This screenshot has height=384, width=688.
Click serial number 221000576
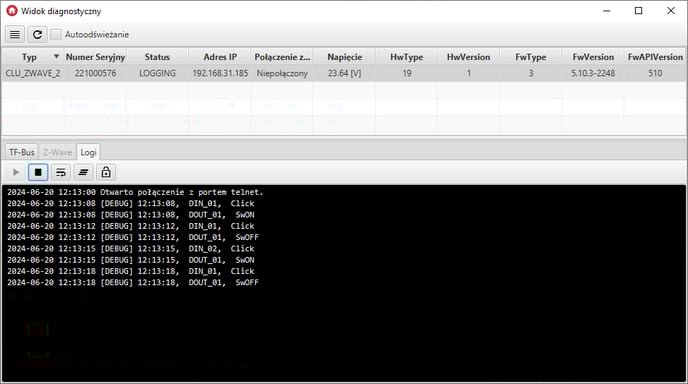pos(95,73)
